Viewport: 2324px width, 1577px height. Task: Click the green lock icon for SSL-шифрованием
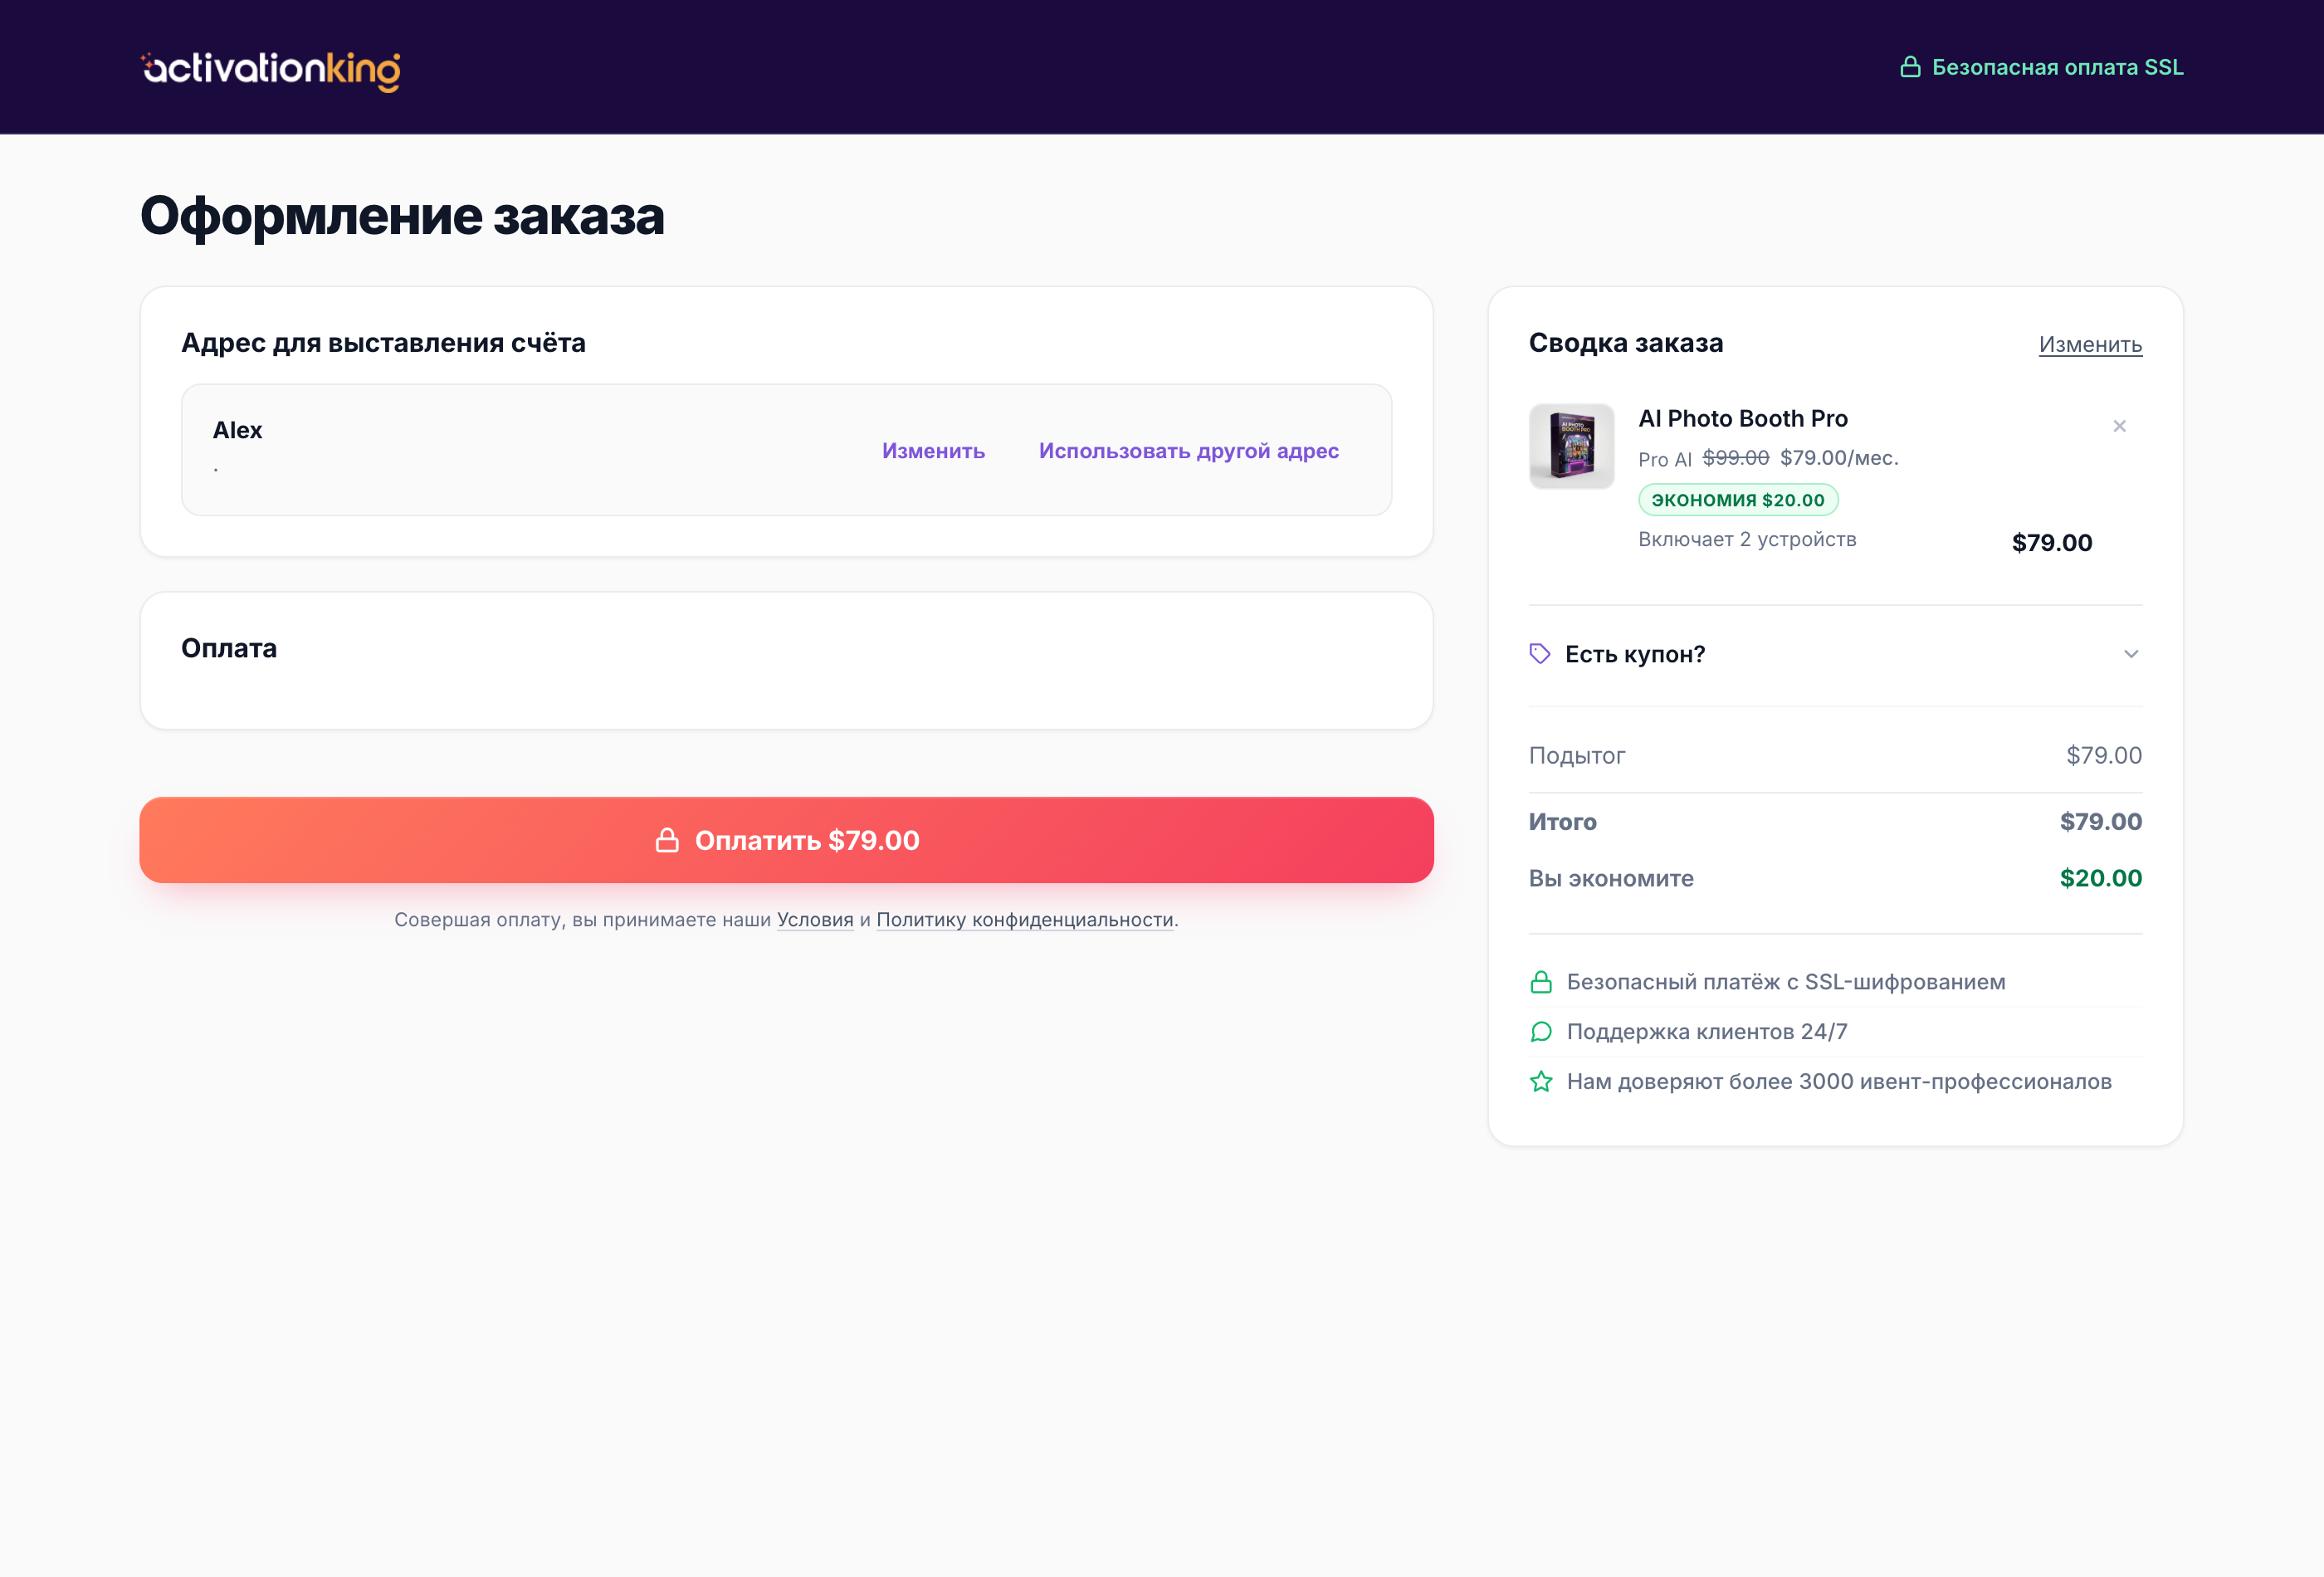(1541, 982)
